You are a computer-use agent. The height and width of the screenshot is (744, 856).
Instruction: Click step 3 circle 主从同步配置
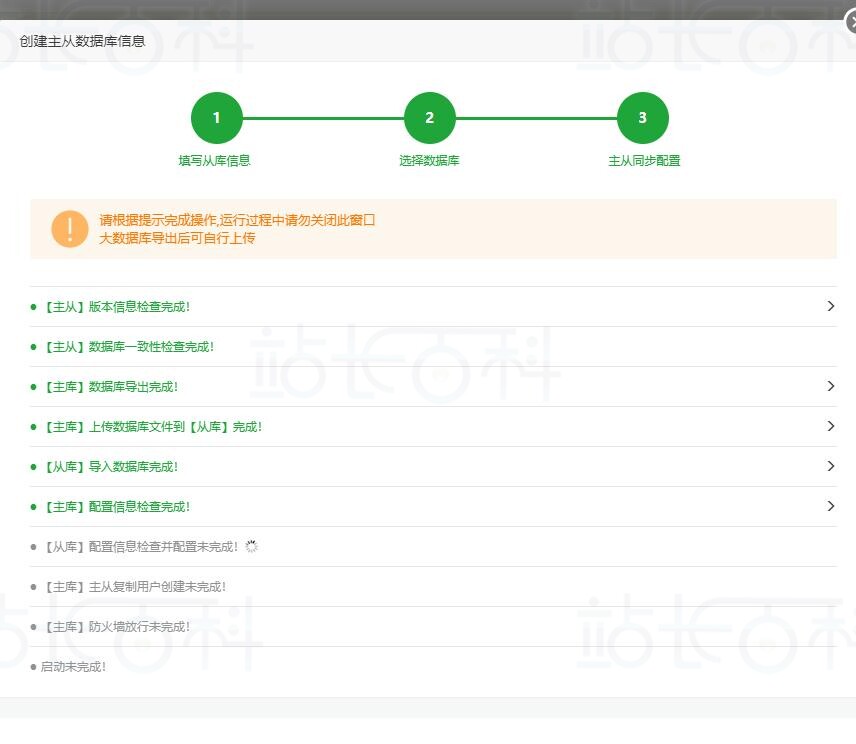[642, 118]
